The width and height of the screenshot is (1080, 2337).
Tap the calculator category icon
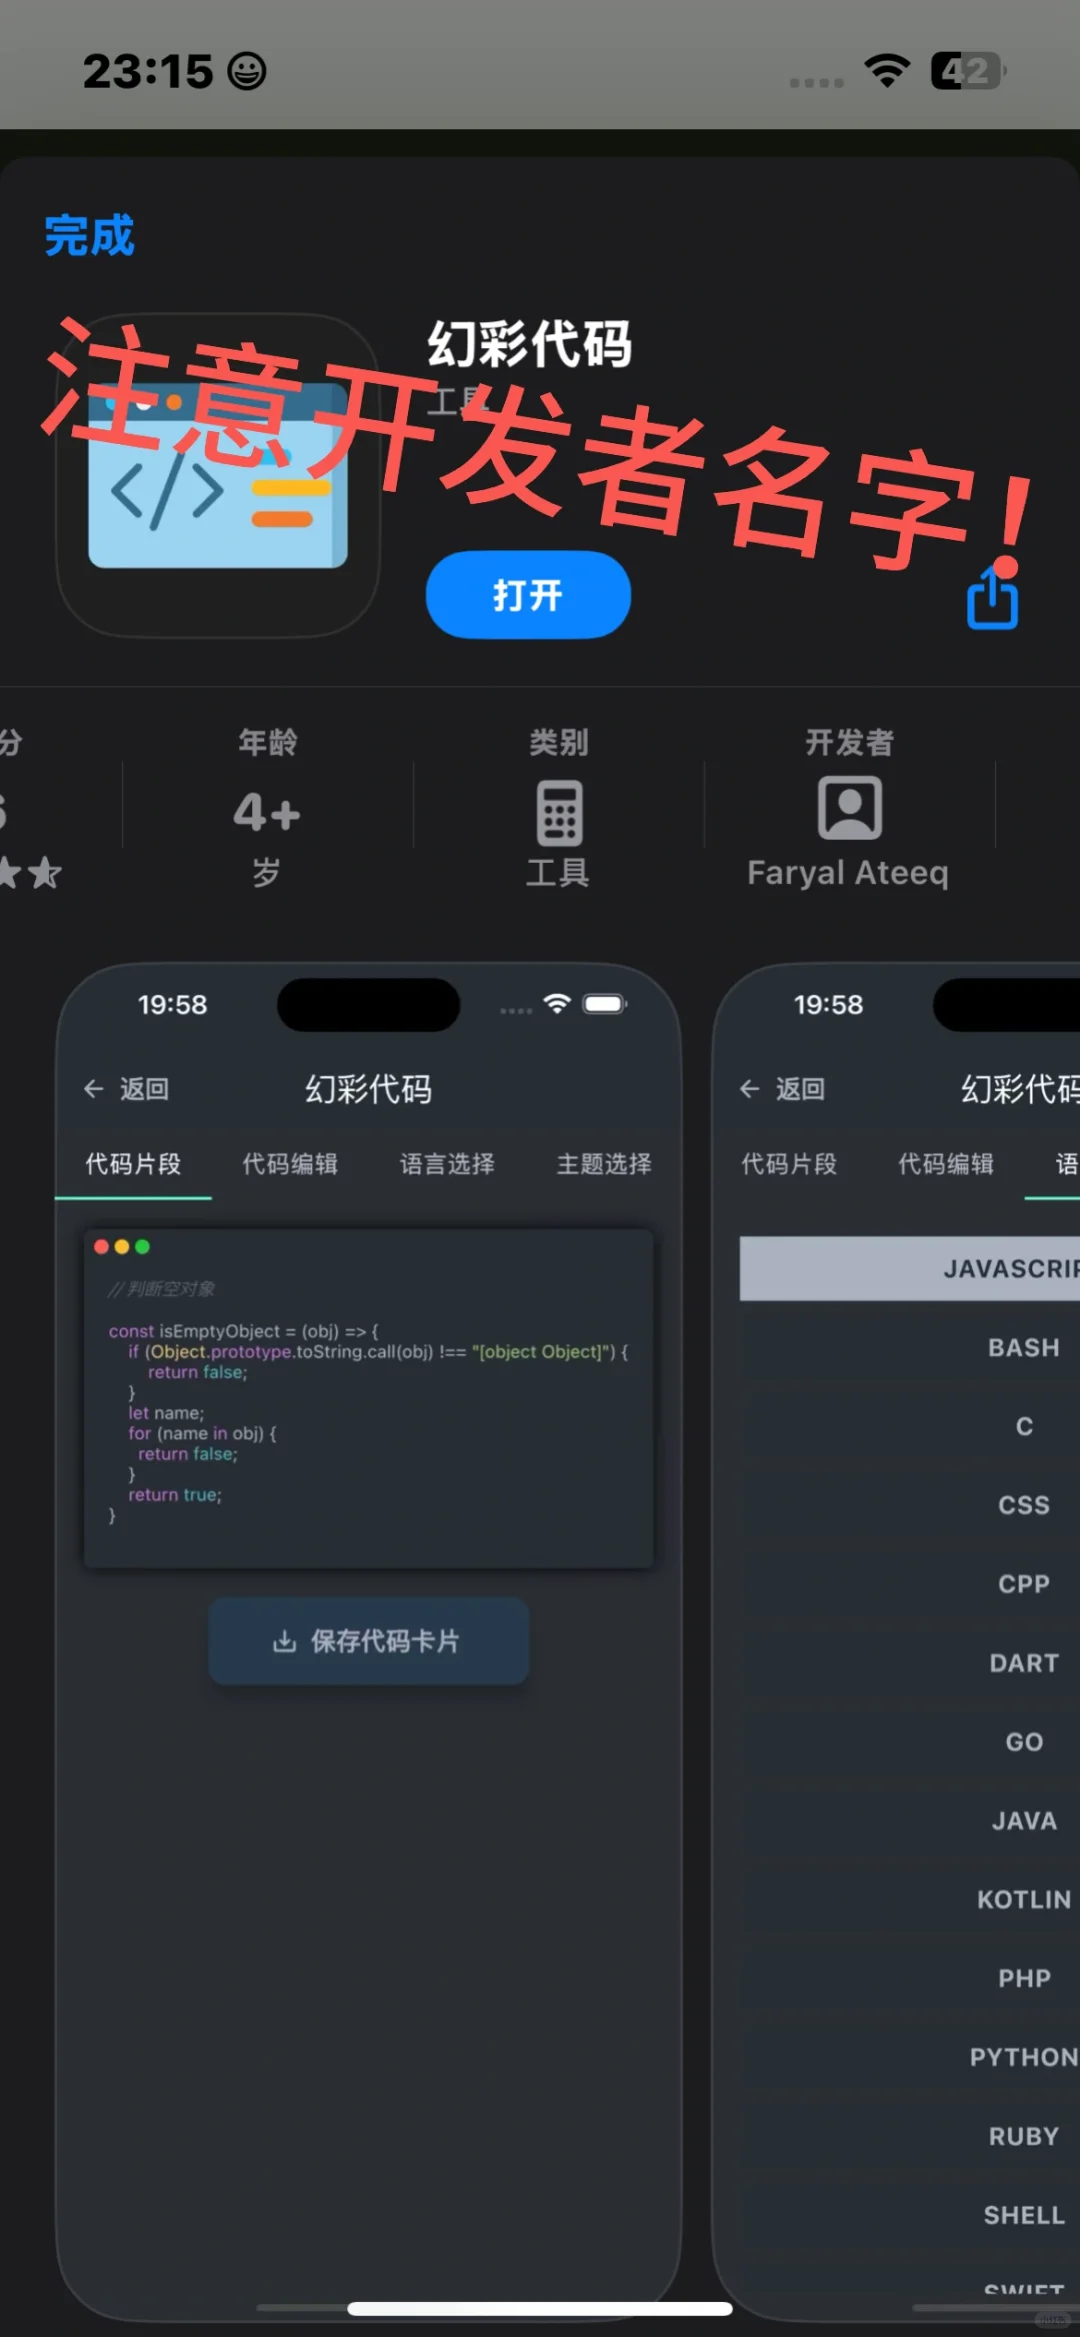coord(559,812)
